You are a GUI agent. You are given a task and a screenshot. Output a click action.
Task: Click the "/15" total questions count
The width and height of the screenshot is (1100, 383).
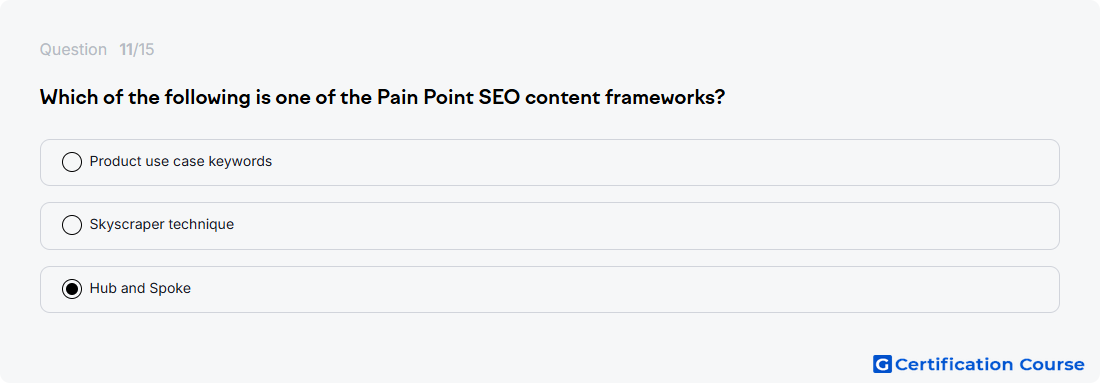(144, 50)
